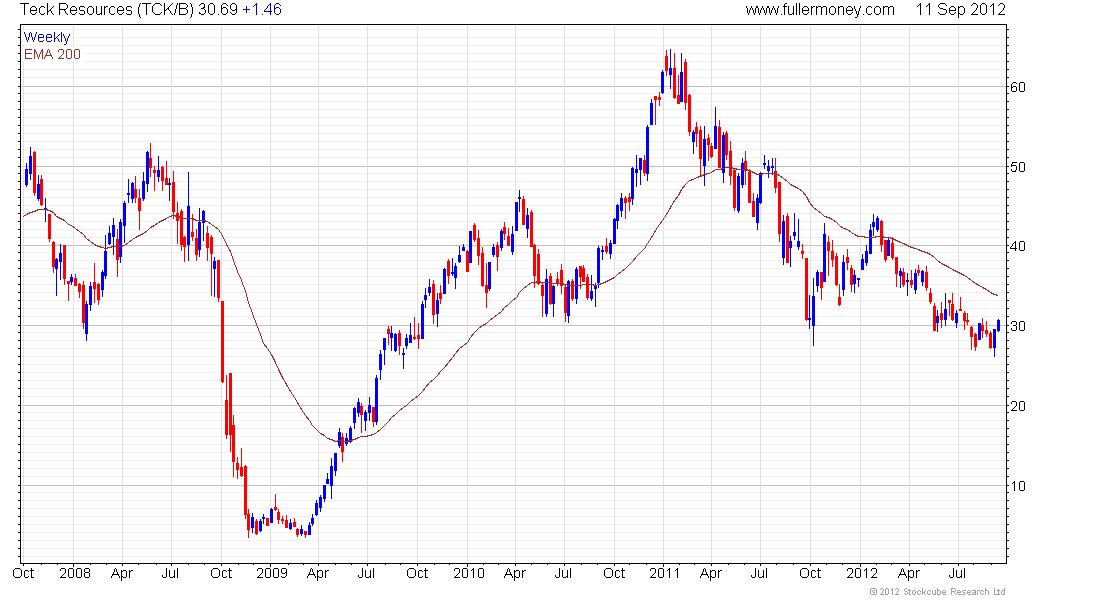Screen dimensions: 1100x600
Task: Click the date '11 Sep 2012'
Action: click(960, 10)
